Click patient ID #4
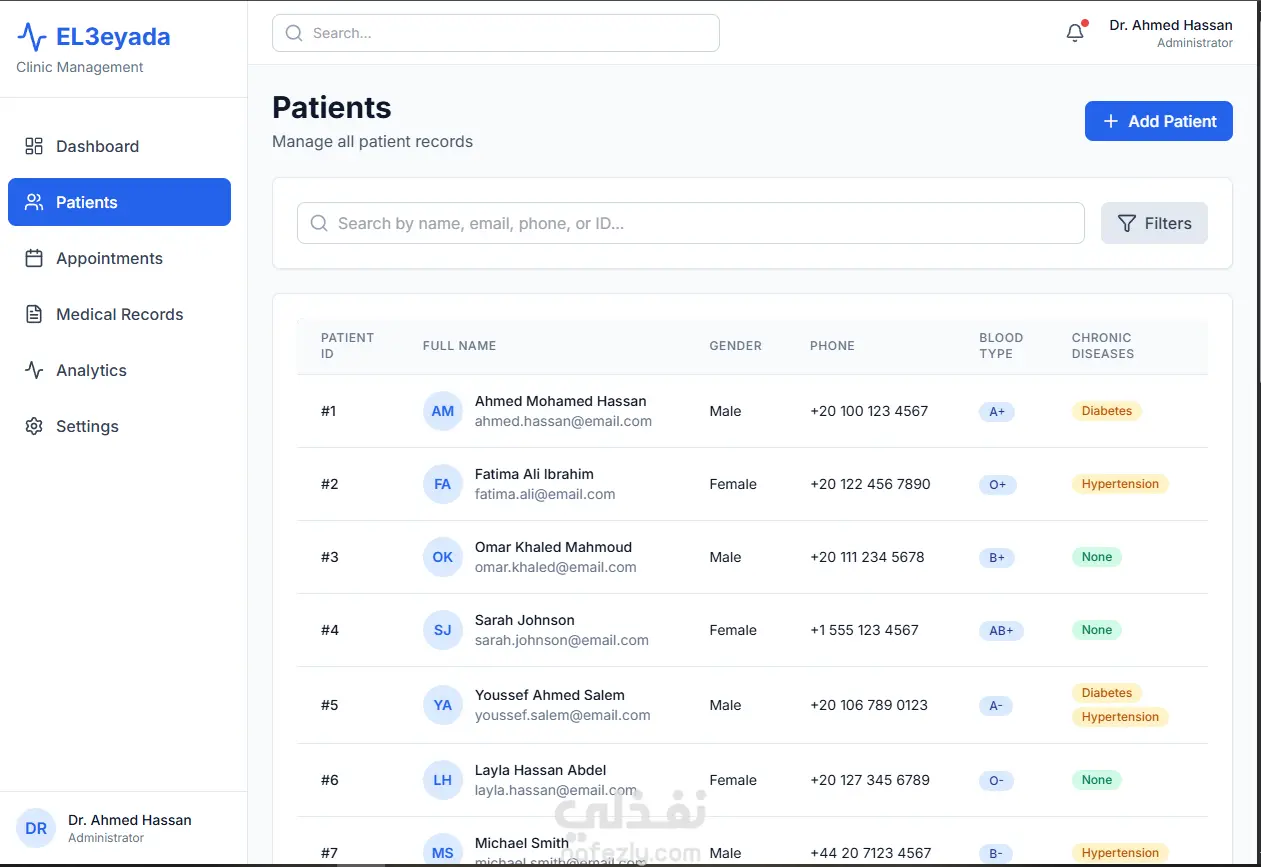Screen dimensions: 1261x867 (x=330, y=630)
